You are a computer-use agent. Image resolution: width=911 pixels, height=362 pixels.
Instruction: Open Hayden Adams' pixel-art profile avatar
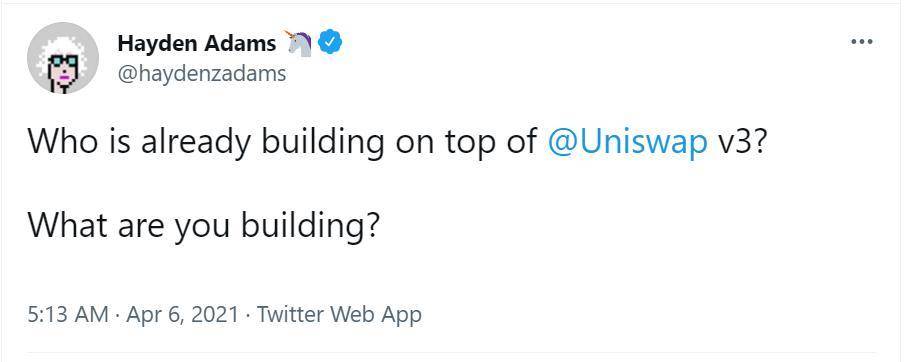(63, 58)
